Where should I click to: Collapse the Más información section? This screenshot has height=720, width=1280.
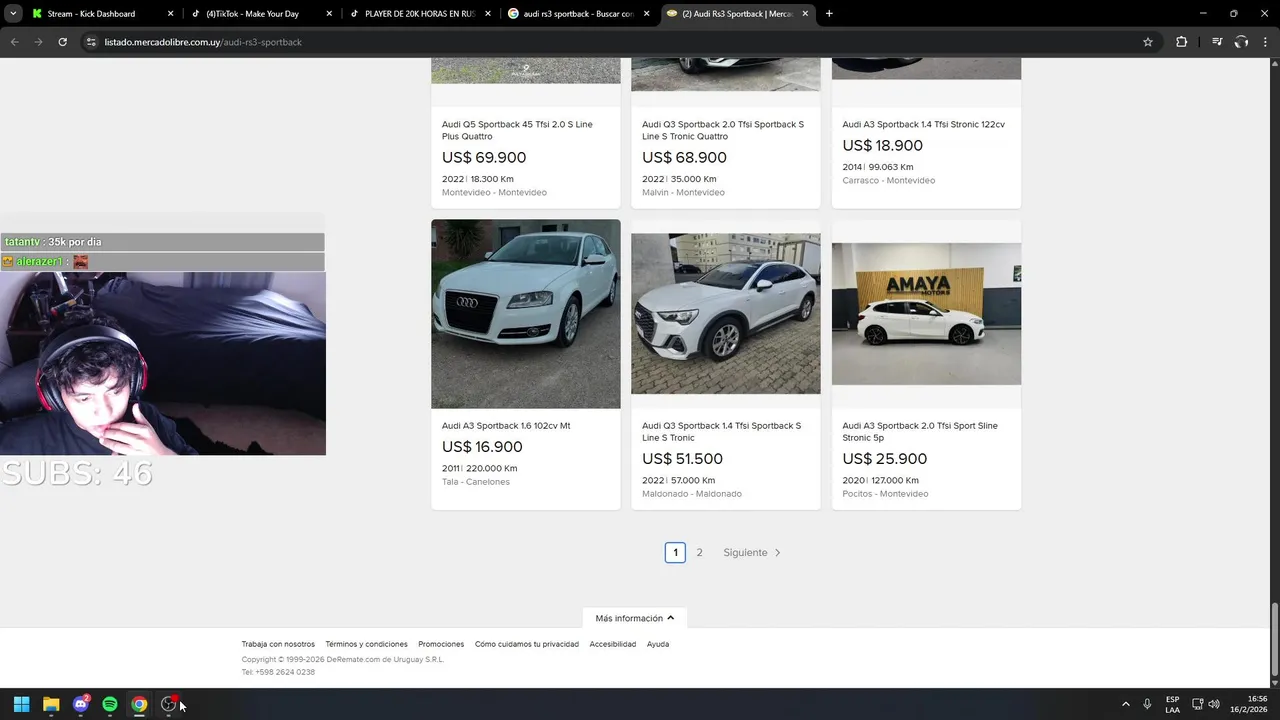pyautogui.click(x=635, y=618)
